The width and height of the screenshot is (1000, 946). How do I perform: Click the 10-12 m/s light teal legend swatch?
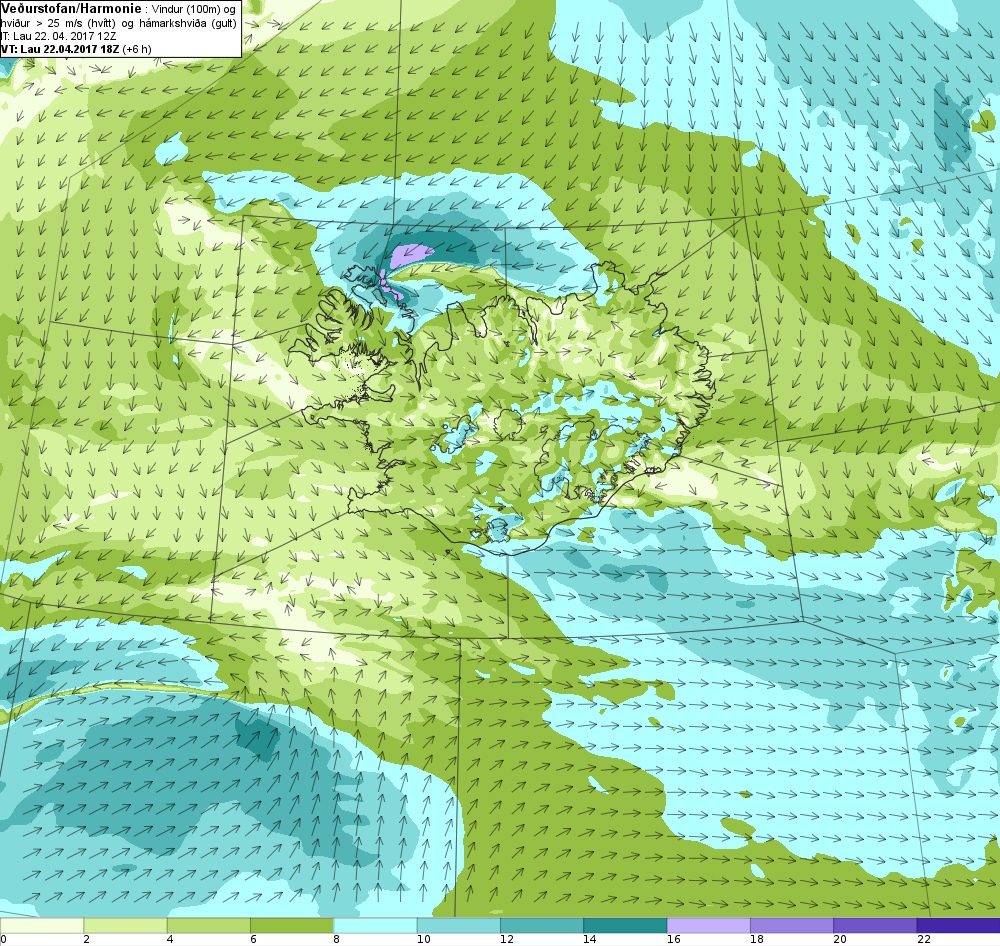(x=459, y=925)
